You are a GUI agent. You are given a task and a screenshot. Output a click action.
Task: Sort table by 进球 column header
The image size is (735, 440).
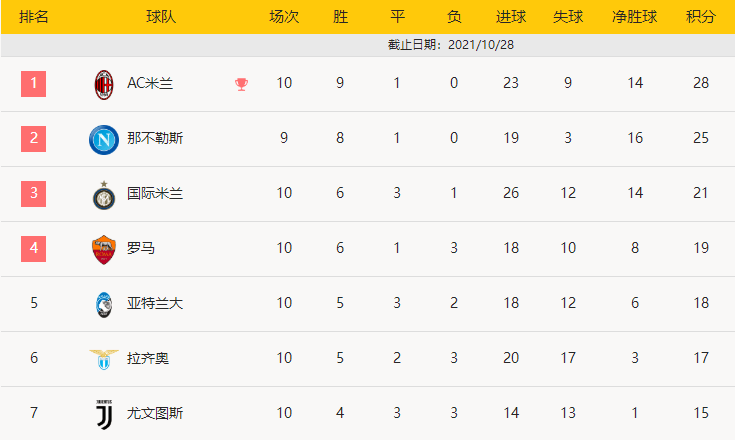[511, 17]
